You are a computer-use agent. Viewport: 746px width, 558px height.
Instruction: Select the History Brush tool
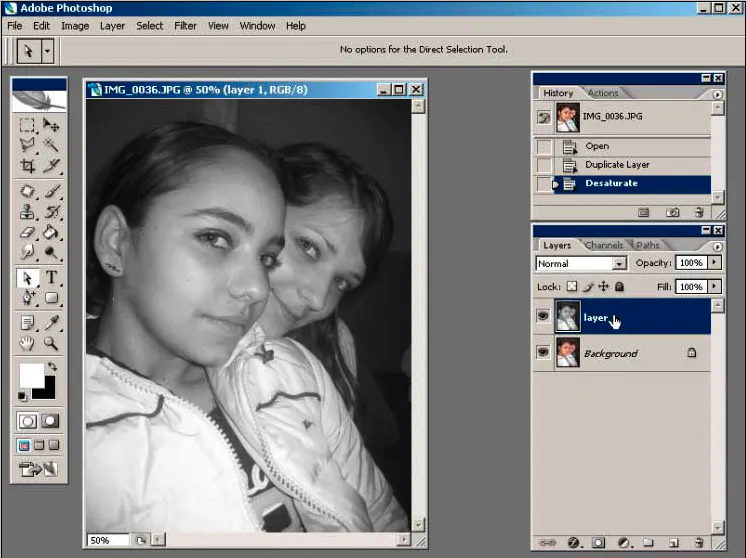pos(51,211)
